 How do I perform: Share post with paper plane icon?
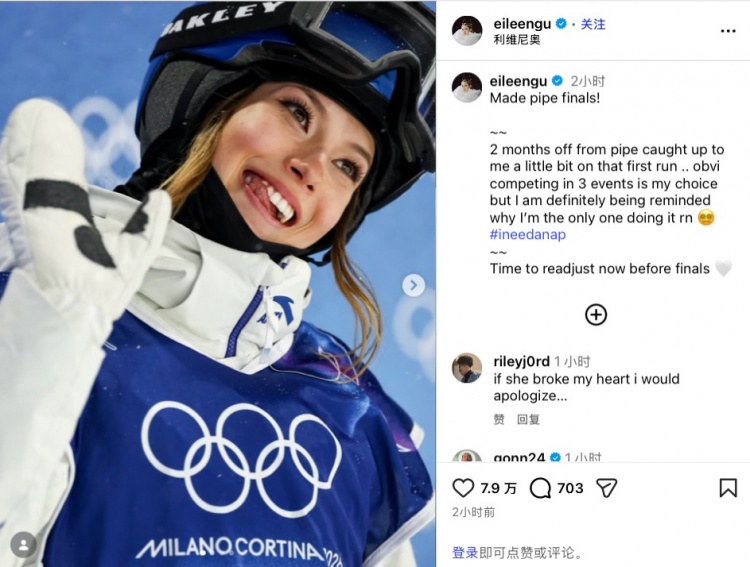[607, 488]
